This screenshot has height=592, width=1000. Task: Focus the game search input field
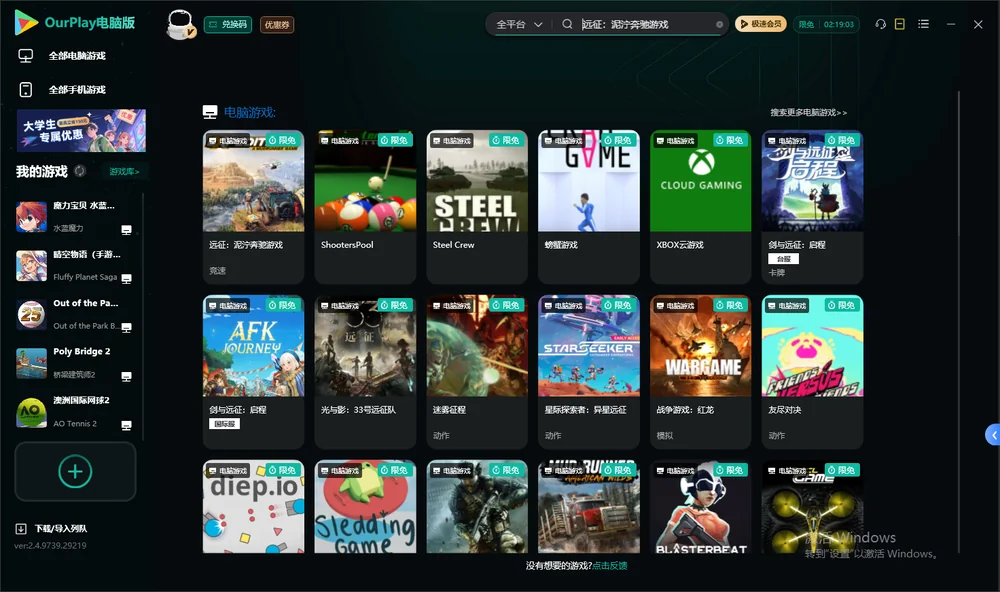click(x=646, y=24)
